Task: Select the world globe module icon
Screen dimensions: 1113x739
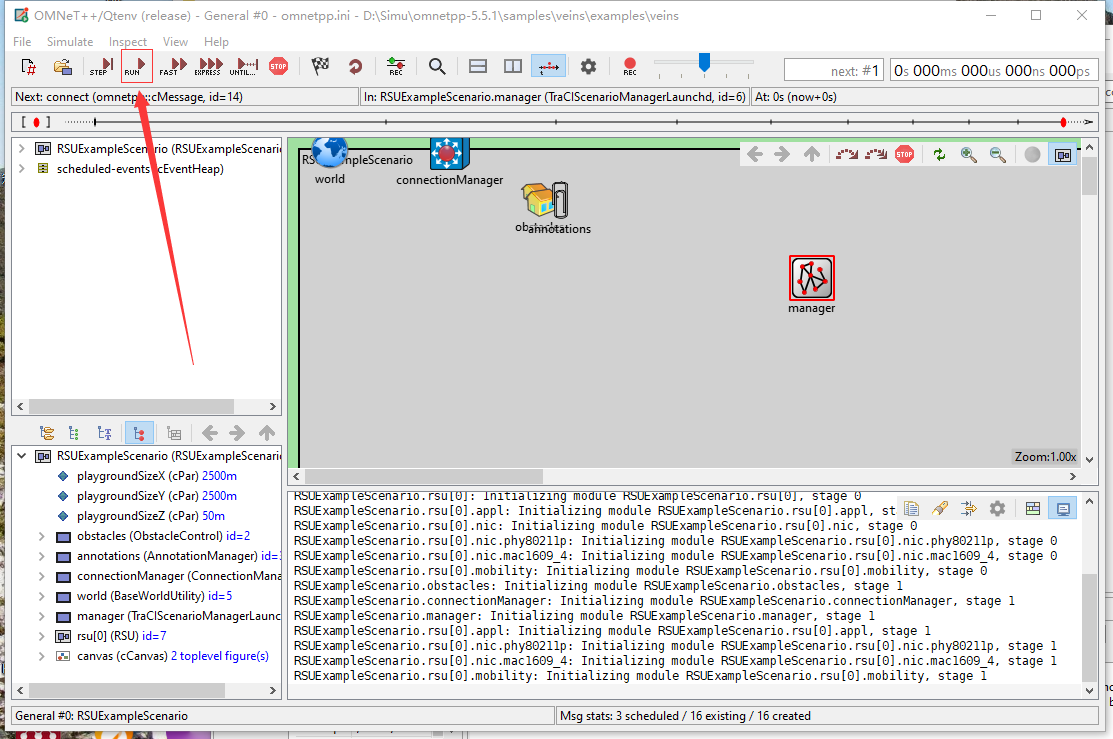Action: (330, 153)
